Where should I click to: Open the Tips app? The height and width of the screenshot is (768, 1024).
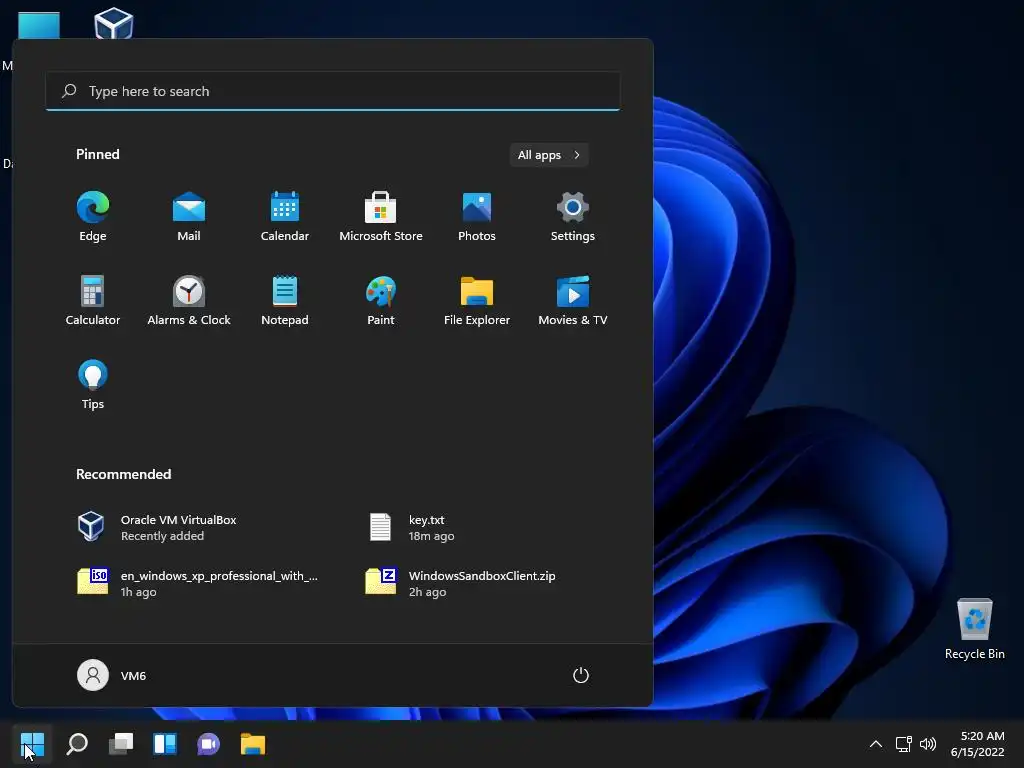93,385
